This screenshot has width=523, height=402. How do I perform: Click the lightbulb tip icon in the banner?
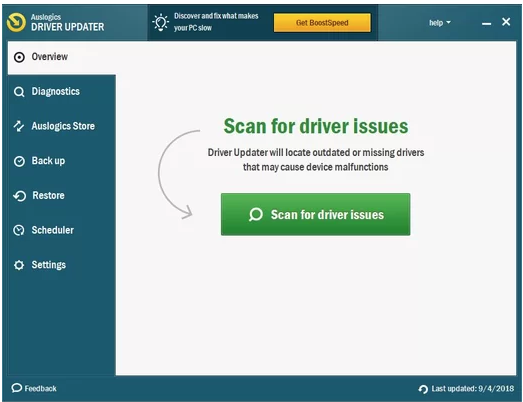point(160,22)
